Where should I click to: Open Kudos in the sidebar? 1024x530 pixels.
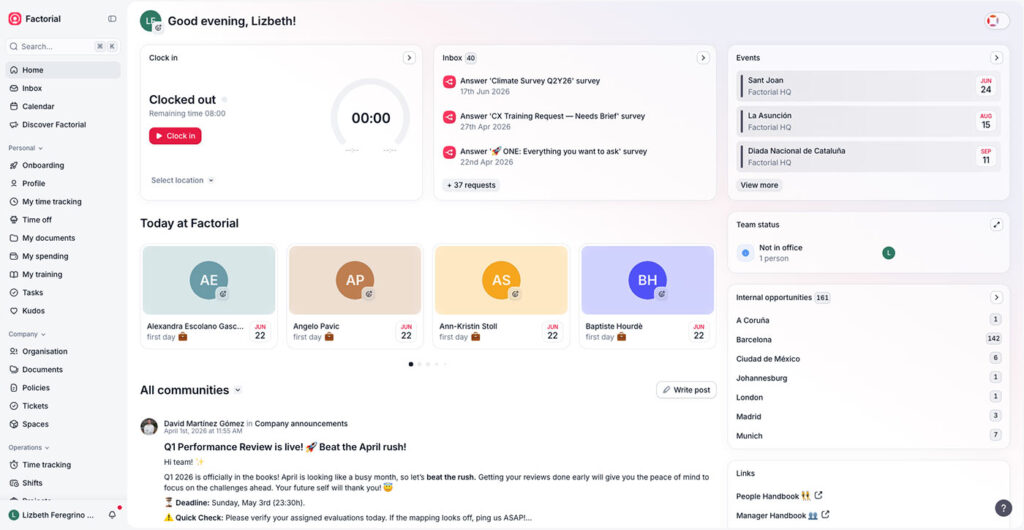pyautogui.click(x=63, y=311)
